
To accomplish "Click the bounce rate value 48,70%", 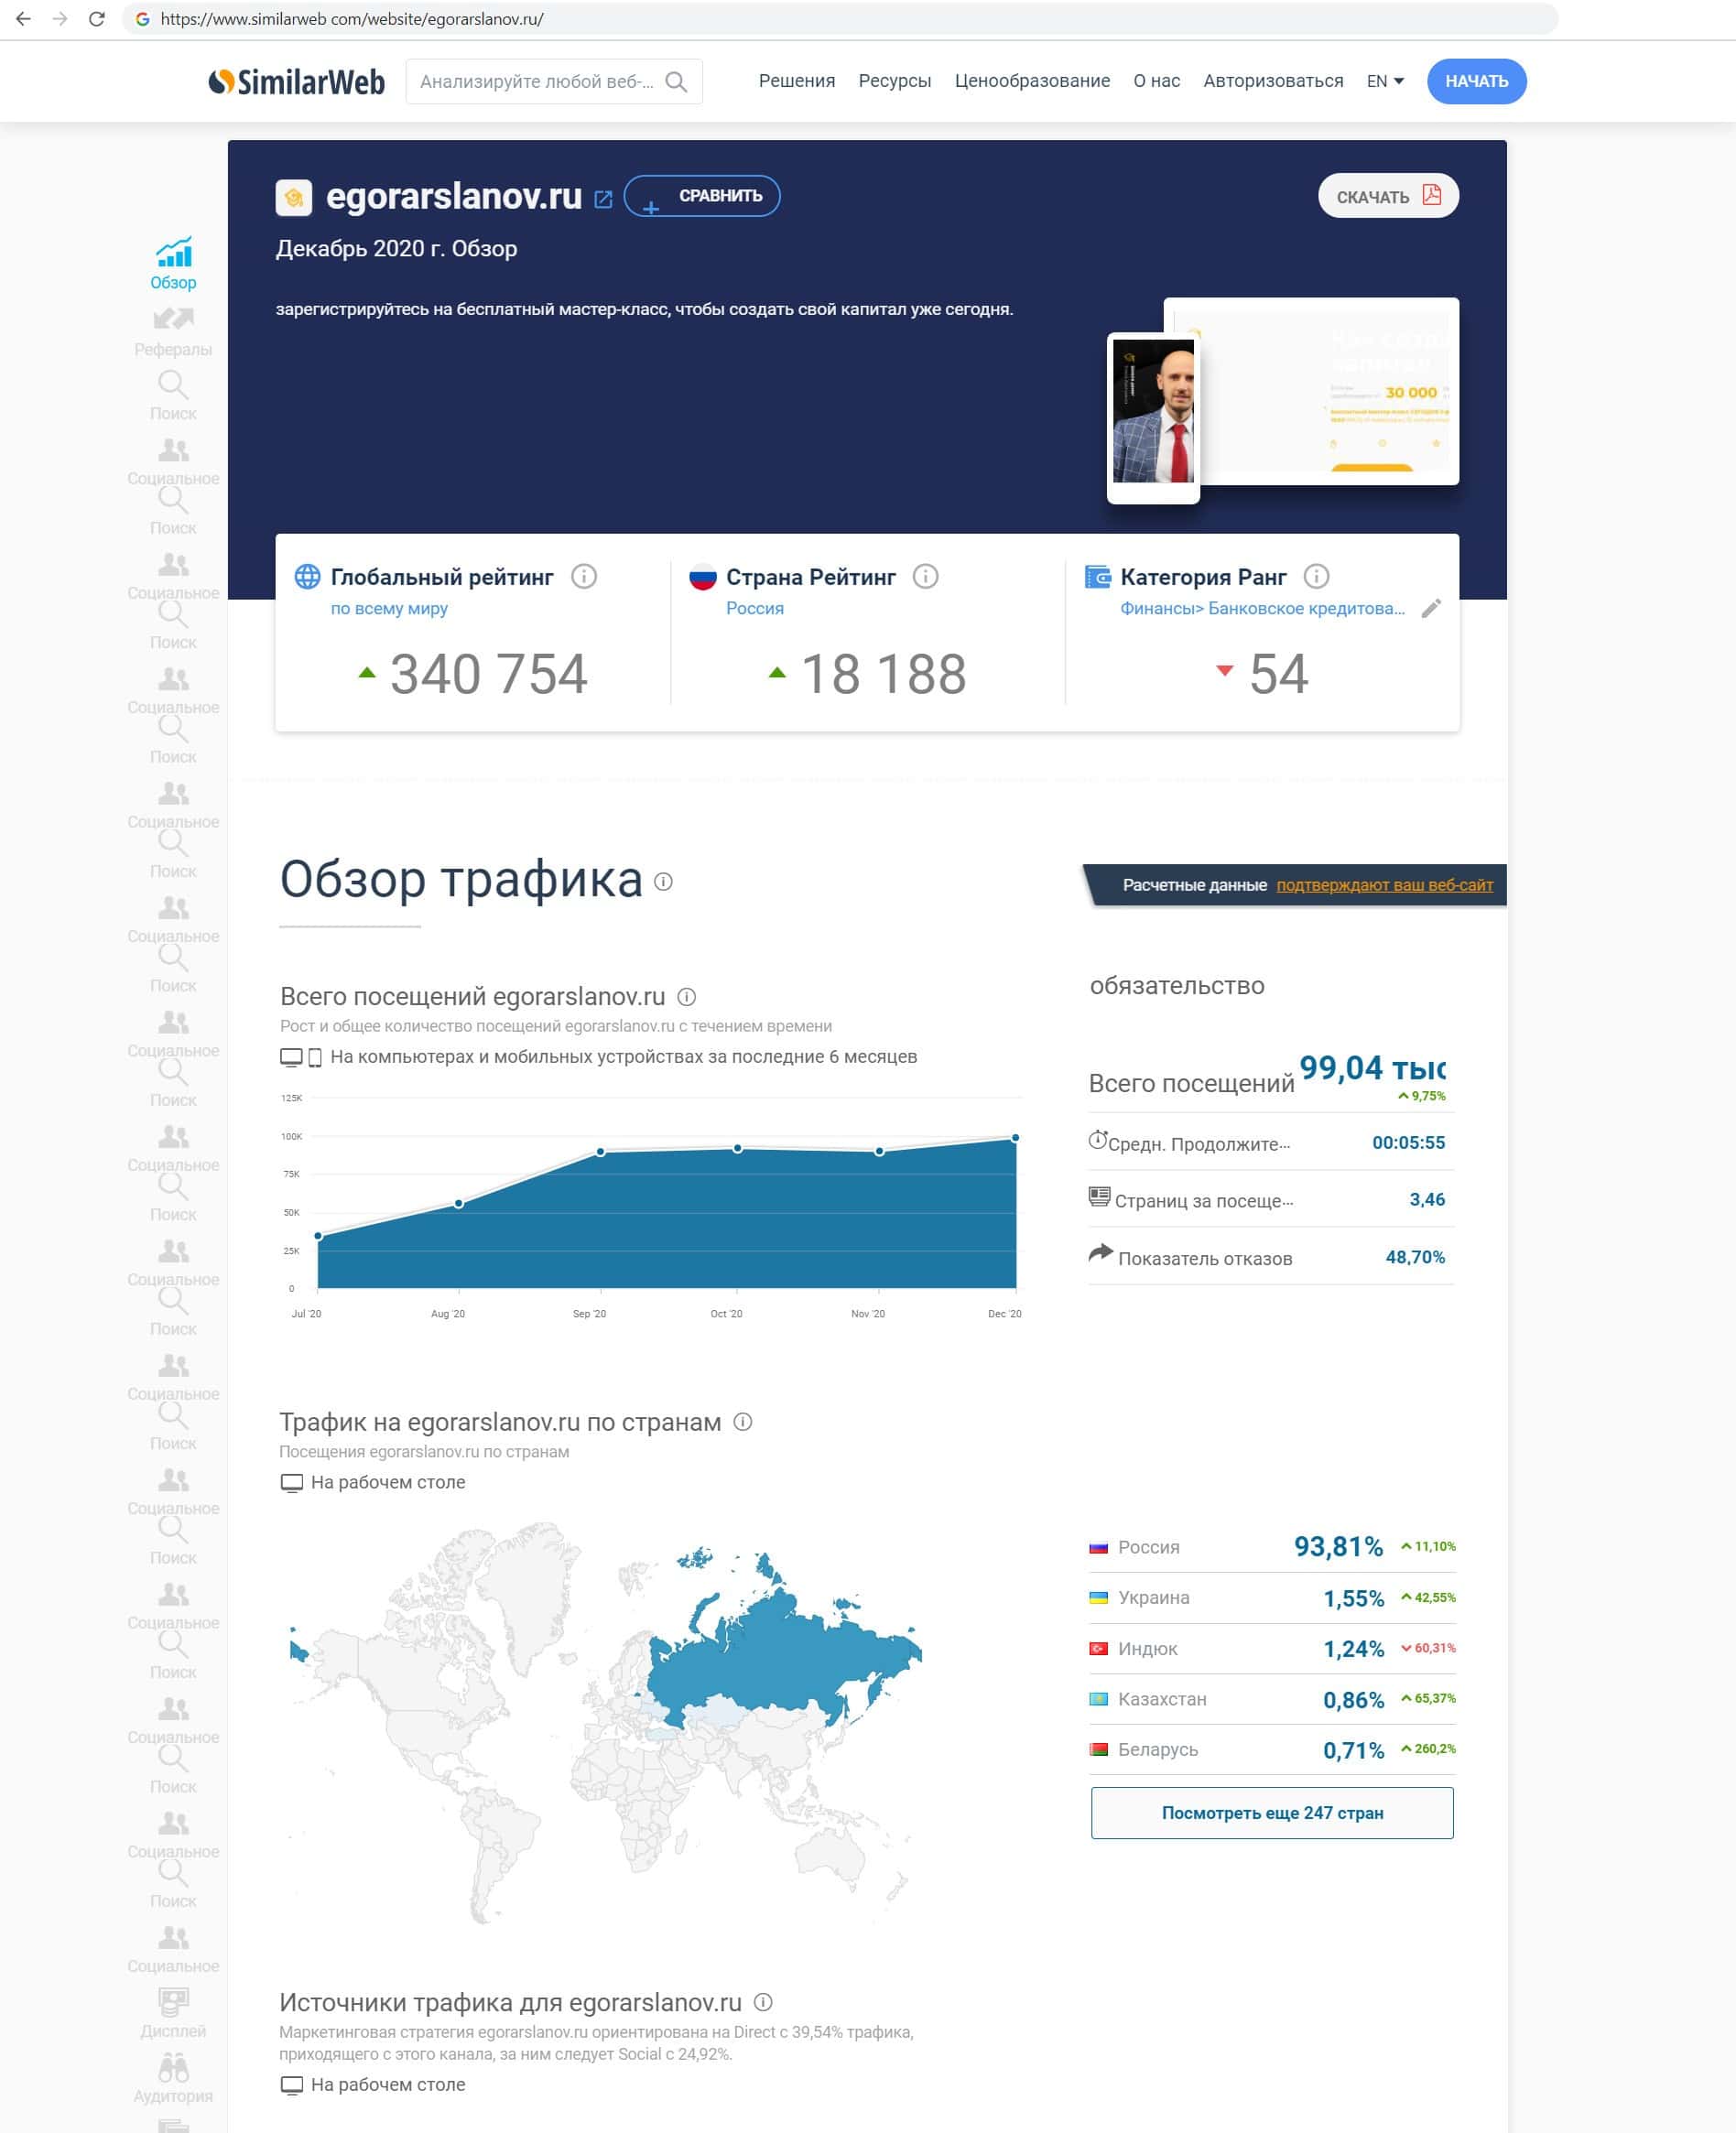I will click(1415, 1257).
